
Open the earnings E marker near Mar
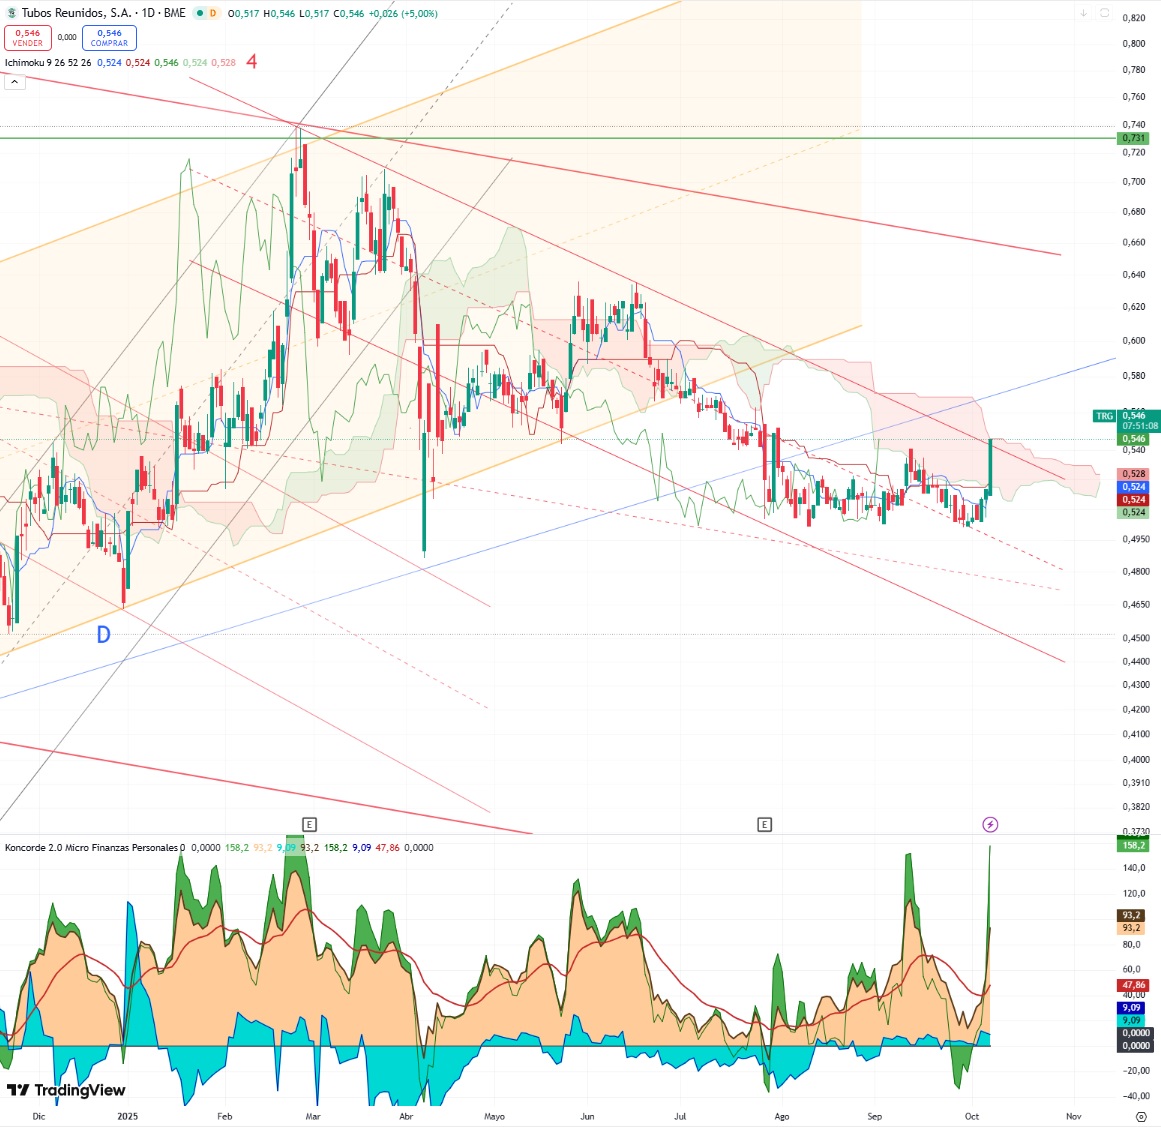pyautogui.click(x=310, y=824)
